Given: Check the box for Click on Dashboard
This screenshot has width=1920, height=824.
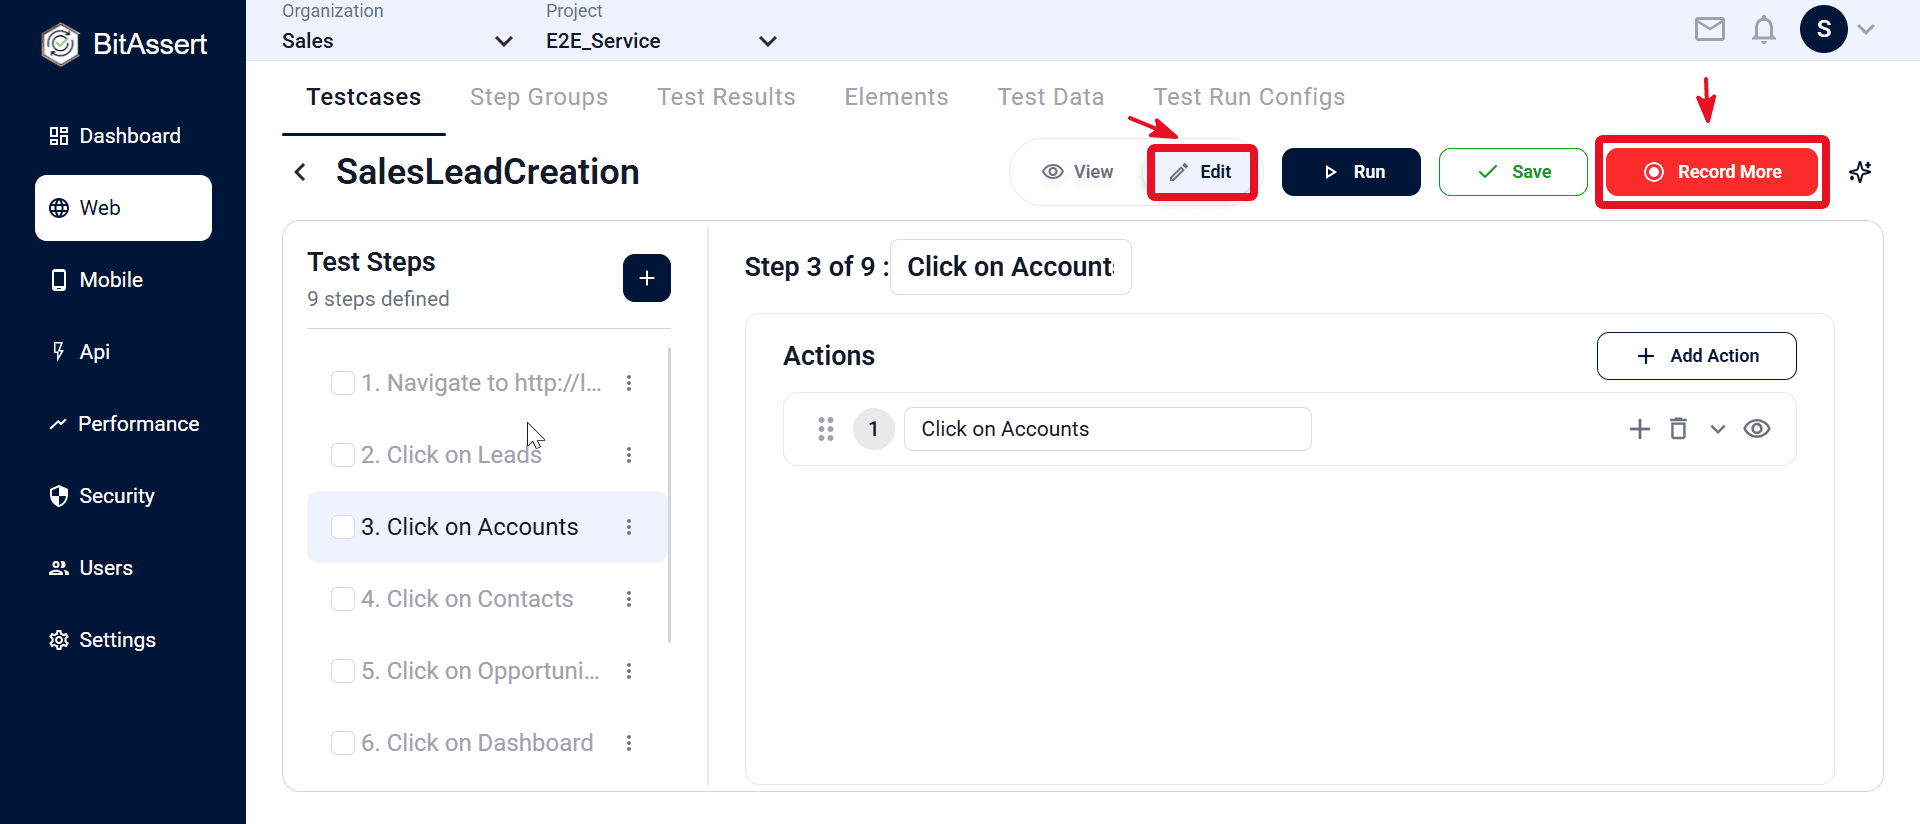Looking at the screenshot, I should tap(343, 743).
